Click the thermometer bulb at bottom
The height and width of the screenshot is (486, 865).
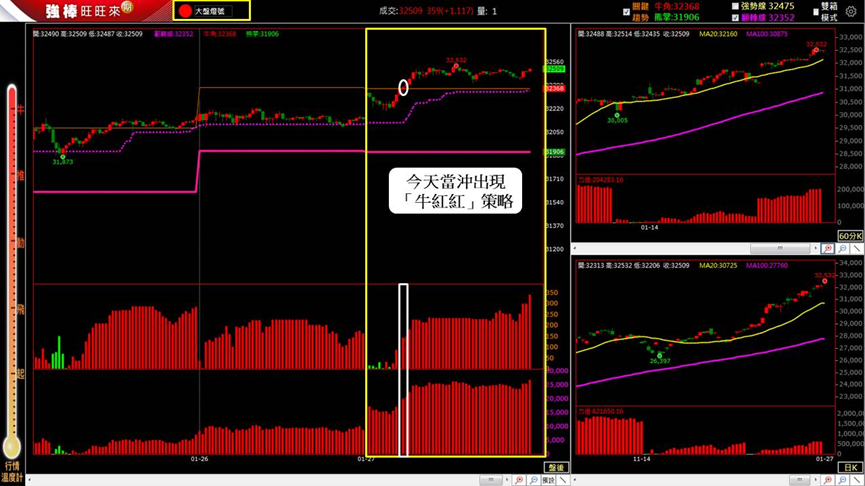point(12,446)
